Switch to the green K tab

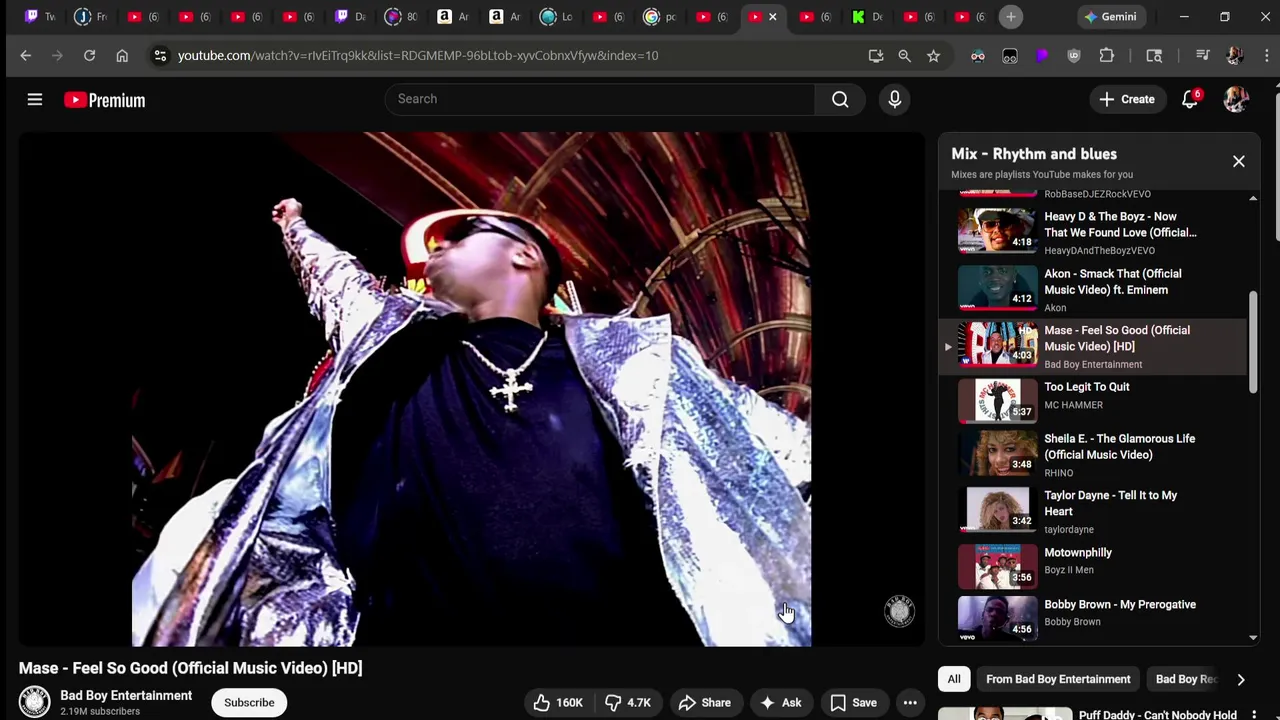pyautogui.click(x=866, y=16)
